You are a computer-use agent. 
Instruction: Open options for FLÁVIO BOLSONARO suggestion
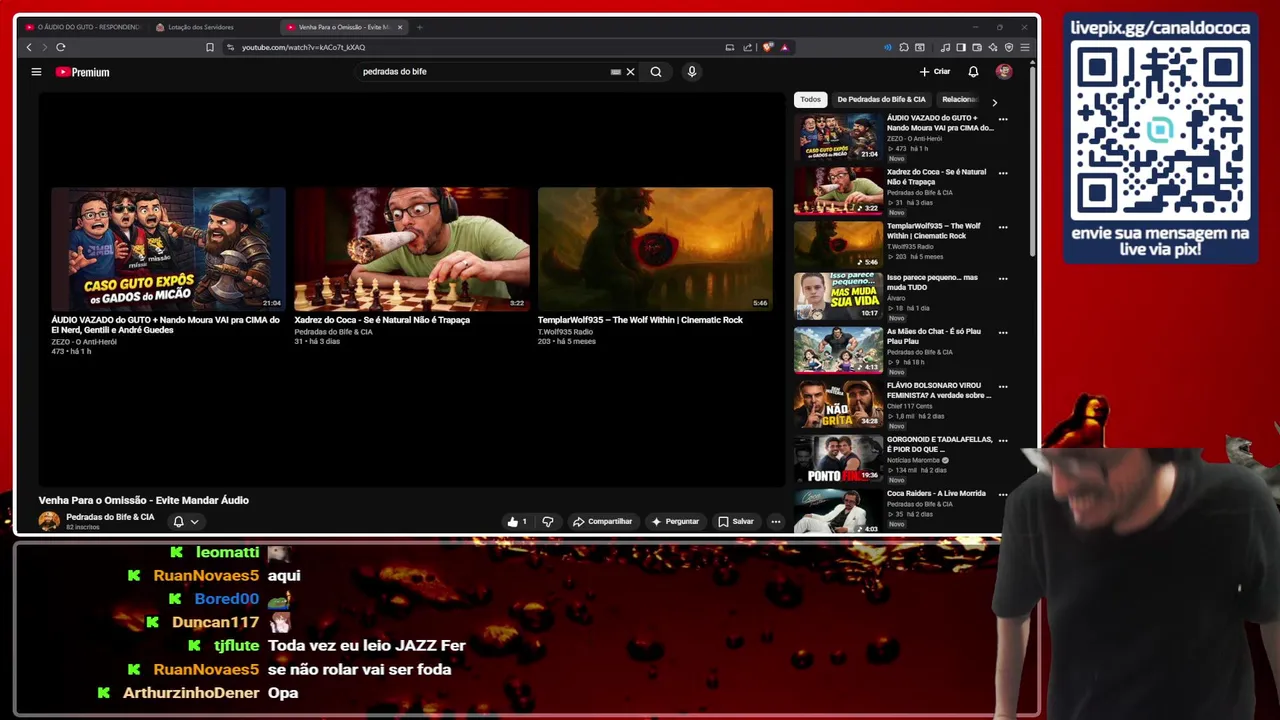pos(1003,387)
